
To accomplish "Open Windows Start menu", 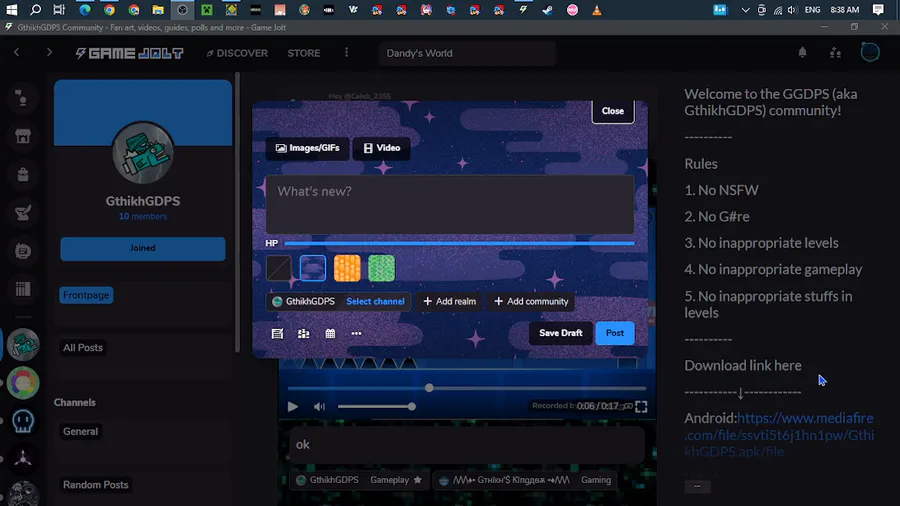I will [11, 10].
